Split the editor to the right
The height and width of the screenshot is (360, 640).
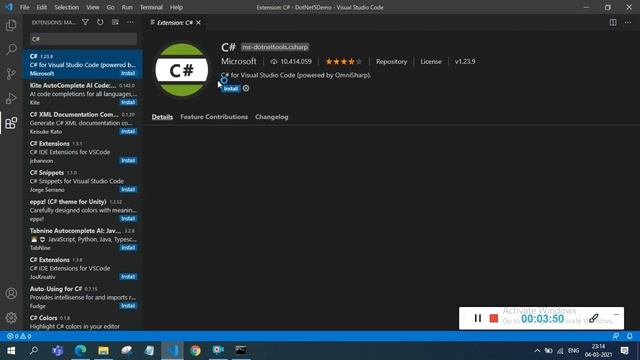point(613,22)
